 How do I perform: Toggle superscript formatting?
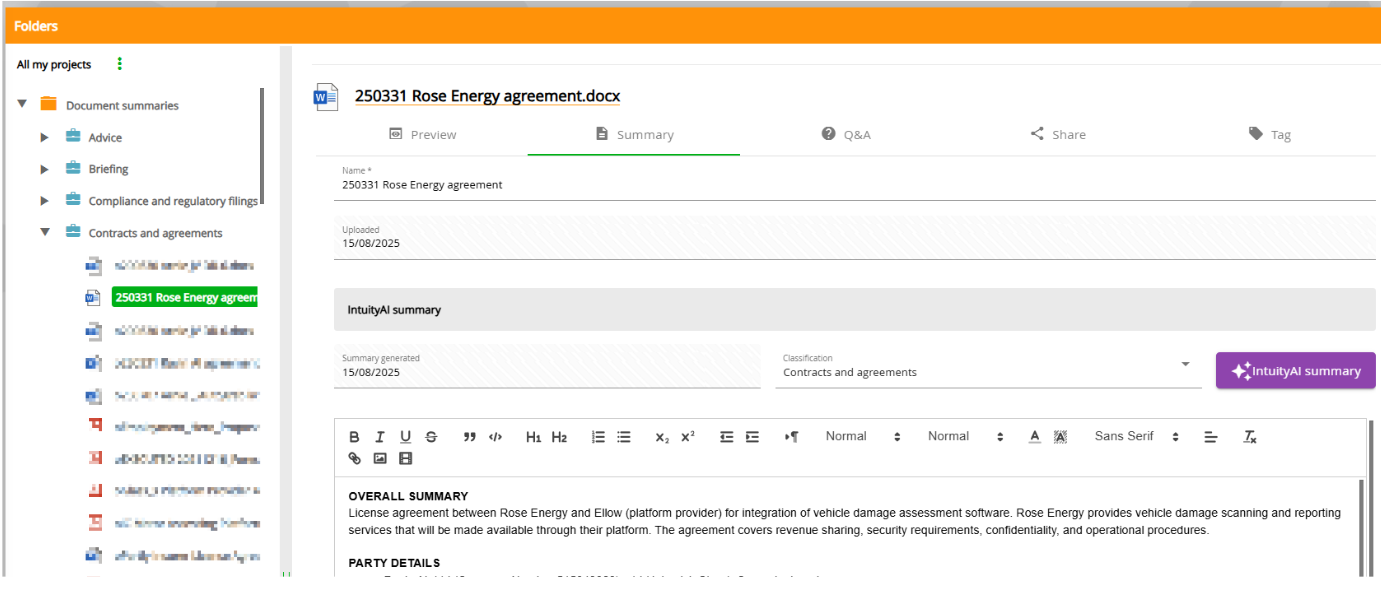pyautogui.click(x=688, y=437)
